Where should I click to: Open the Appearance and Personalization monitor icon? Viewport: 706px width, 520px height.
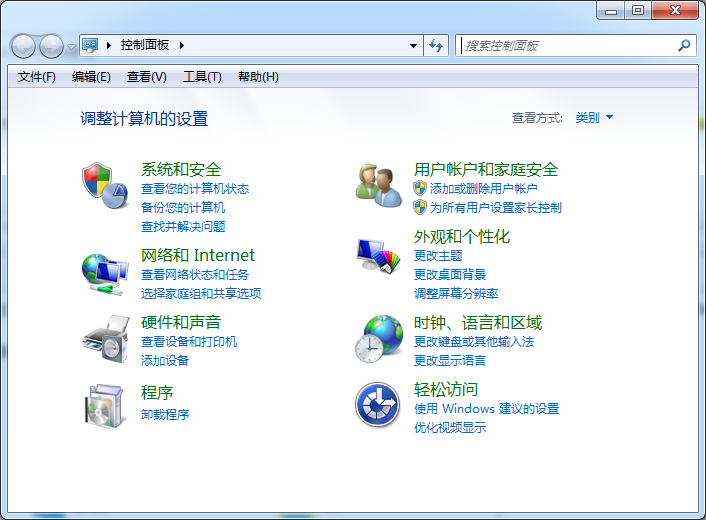(378, 257)
